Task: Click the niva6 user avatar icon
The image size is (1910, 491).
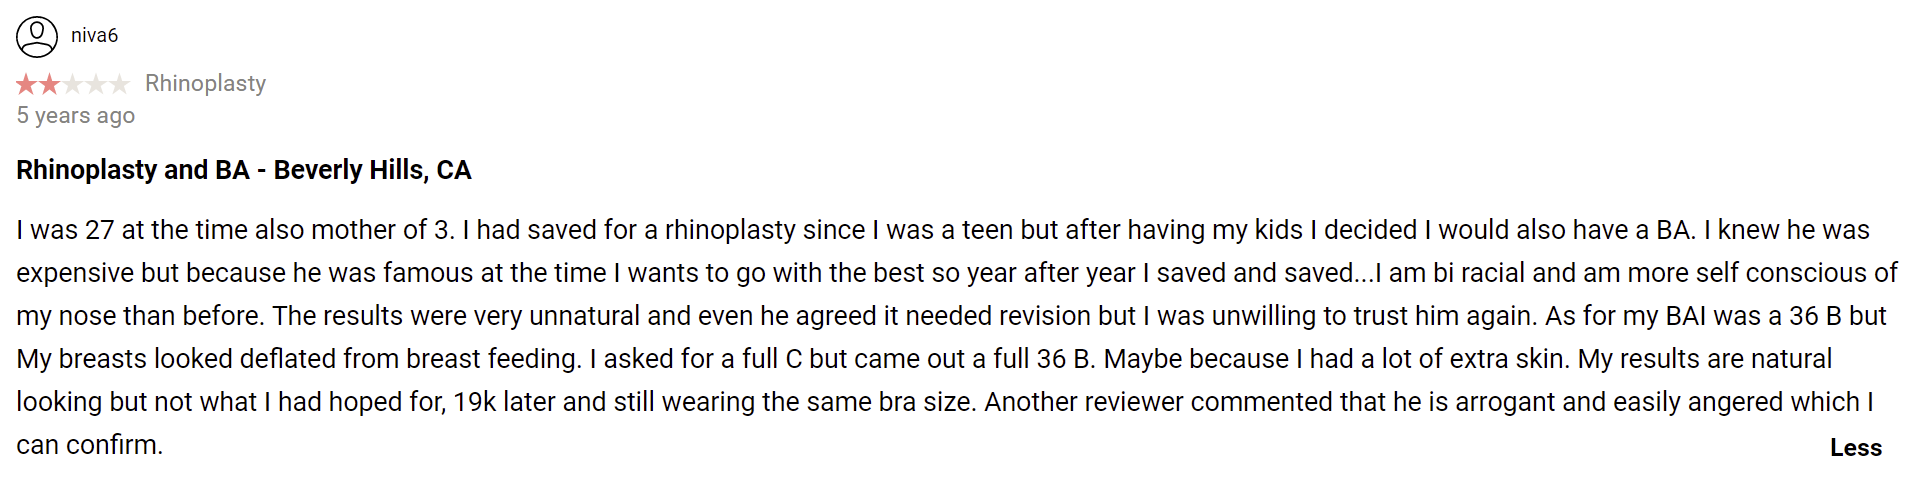Action: pyautogui.click(x=37, y=37)
